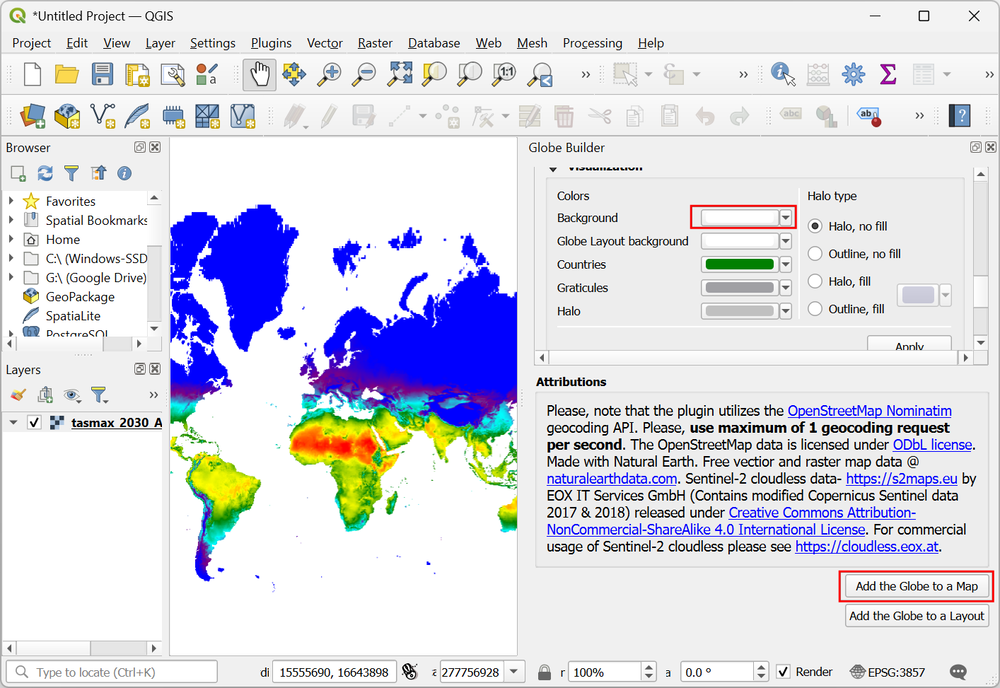Open the Layout Manager icon
1000x688 pixels.
(172, 75)
